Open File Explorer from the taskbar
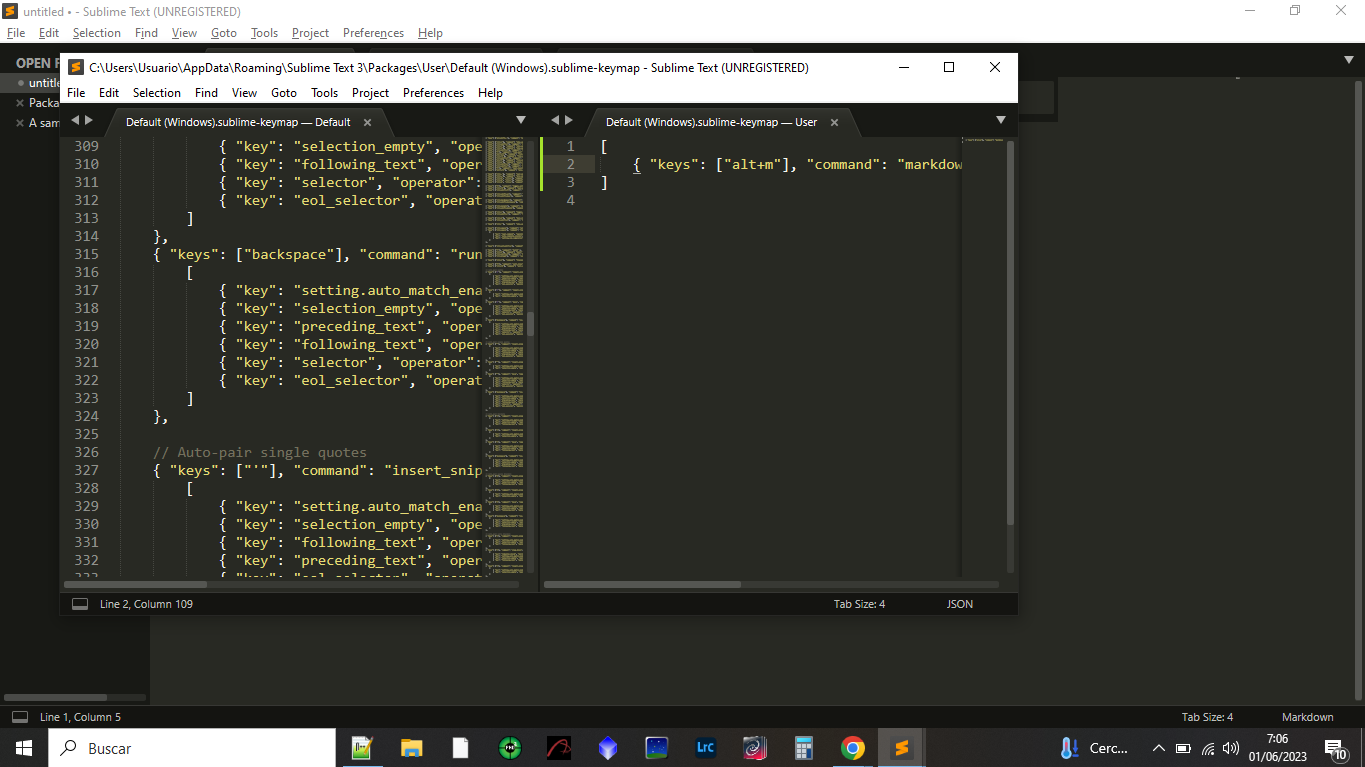This screenshot has width=1365, height=767. point(411,748)
